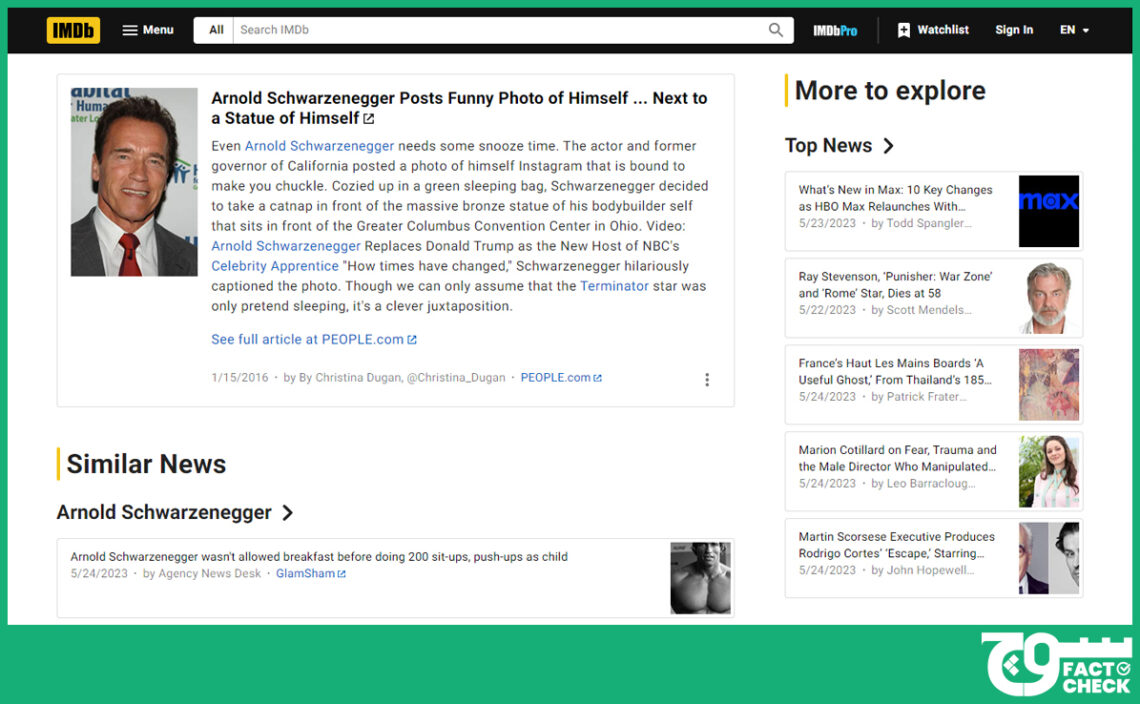
Task: Expand the Top News section
Action: 839,145
